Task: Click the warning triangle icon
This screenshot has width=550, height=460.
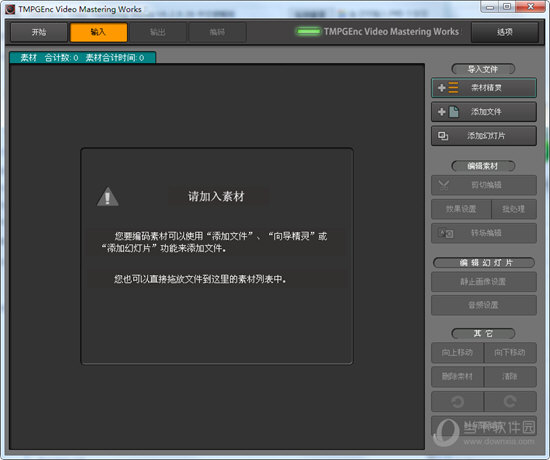Action: 108,196
